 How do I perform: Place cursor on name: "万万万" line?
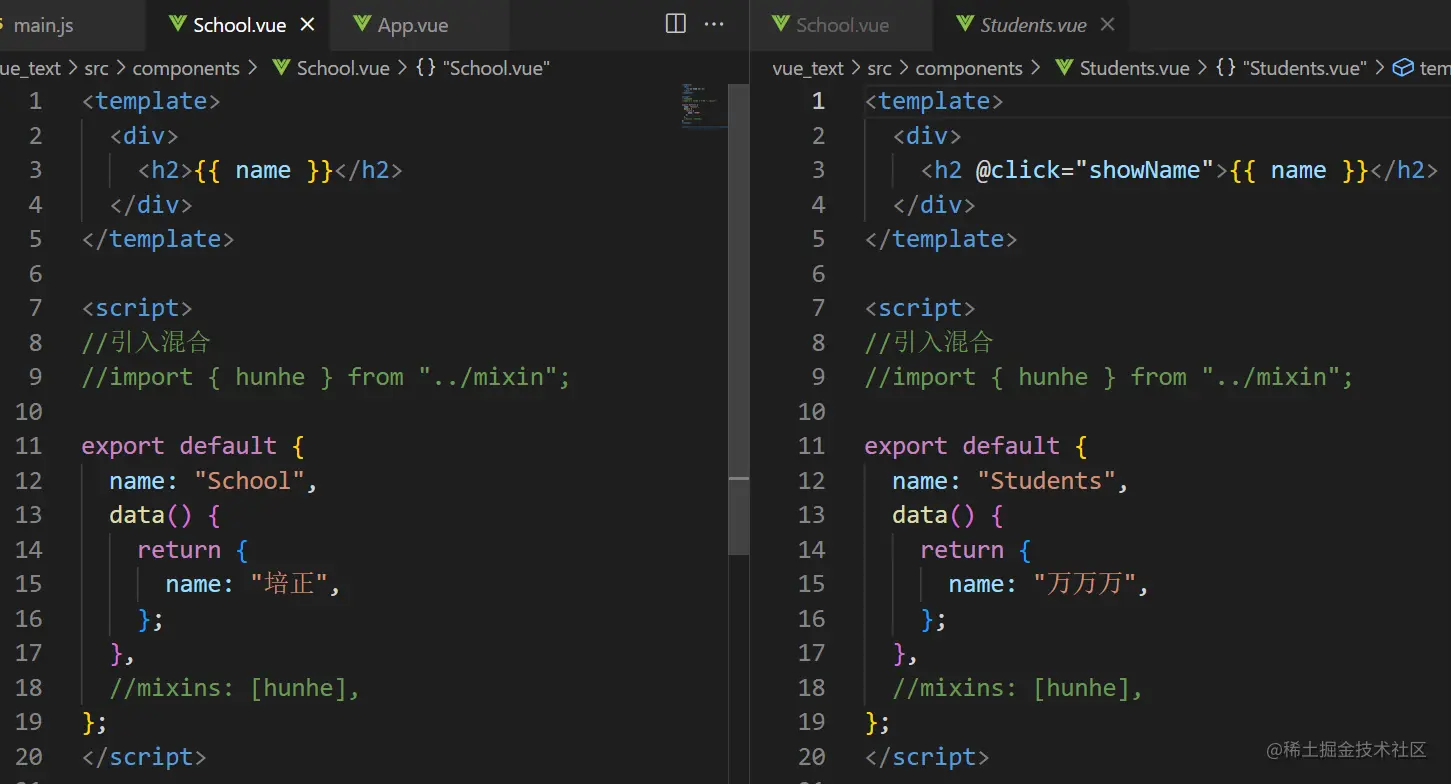click(1048, 583)
